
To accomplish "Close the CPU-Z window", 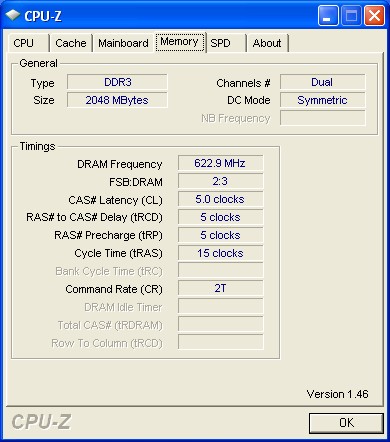I will click(374, 16).
